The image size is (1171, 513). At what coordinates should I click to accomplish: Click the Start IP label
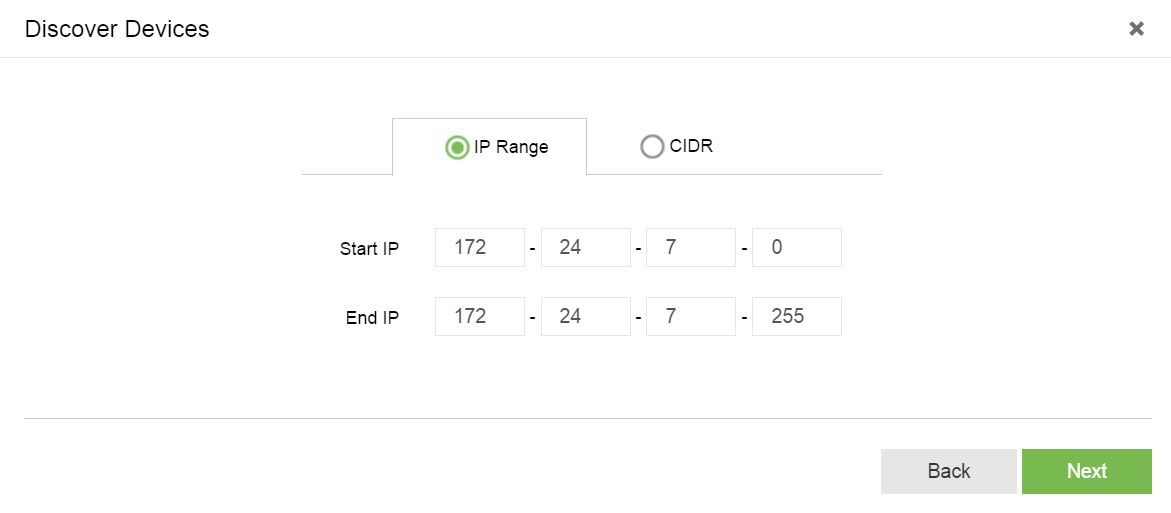pos(369,249)
